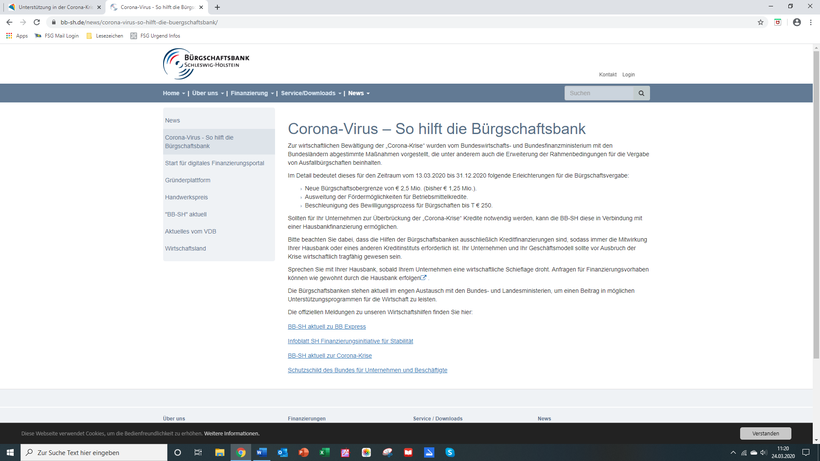Click taskbar search box 'Zur Suche Text hier eingeben'

pos(94,453)
